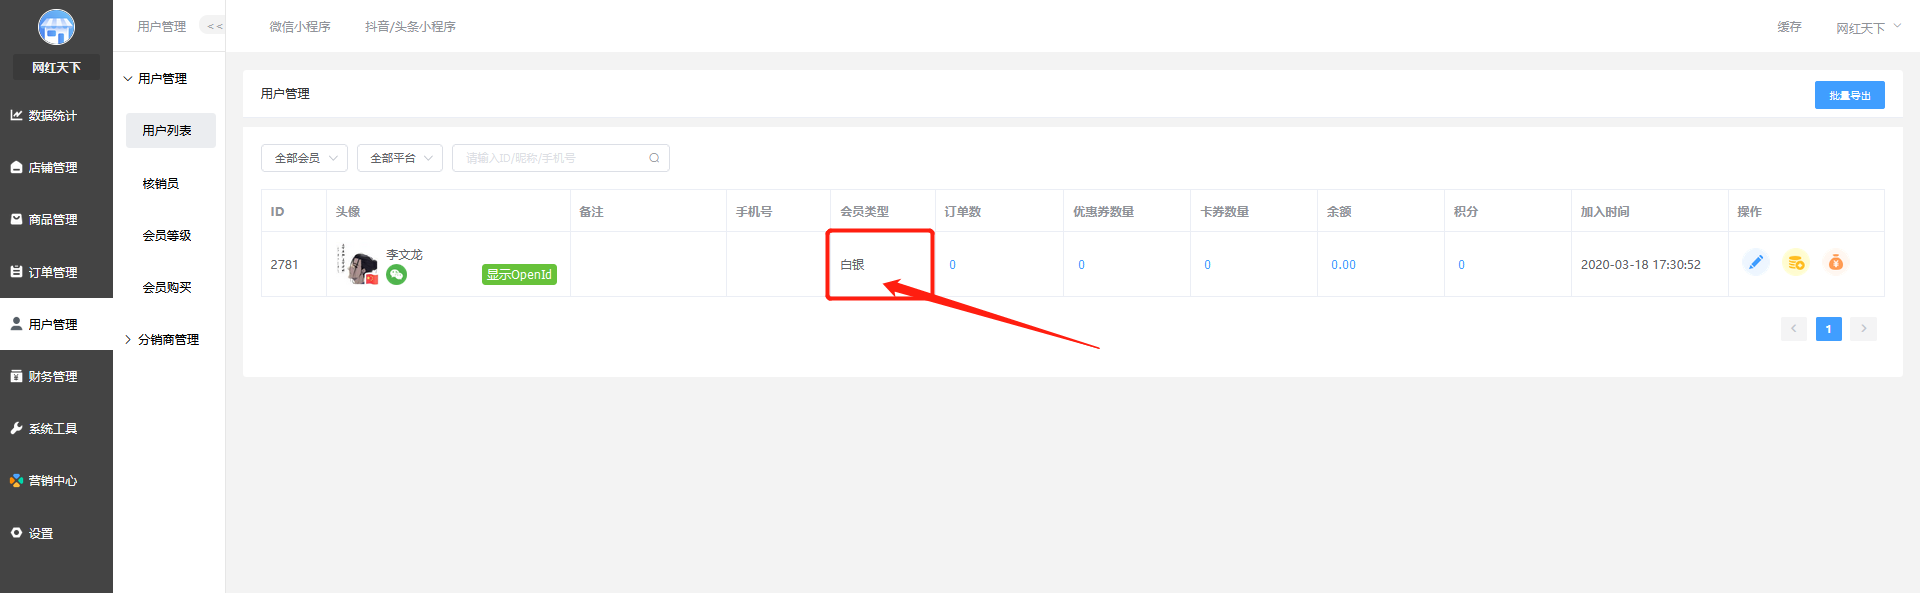Viewport: 1920px width, 593px height.
Task: Go to previous page with left arrow
Action: 1794,328
